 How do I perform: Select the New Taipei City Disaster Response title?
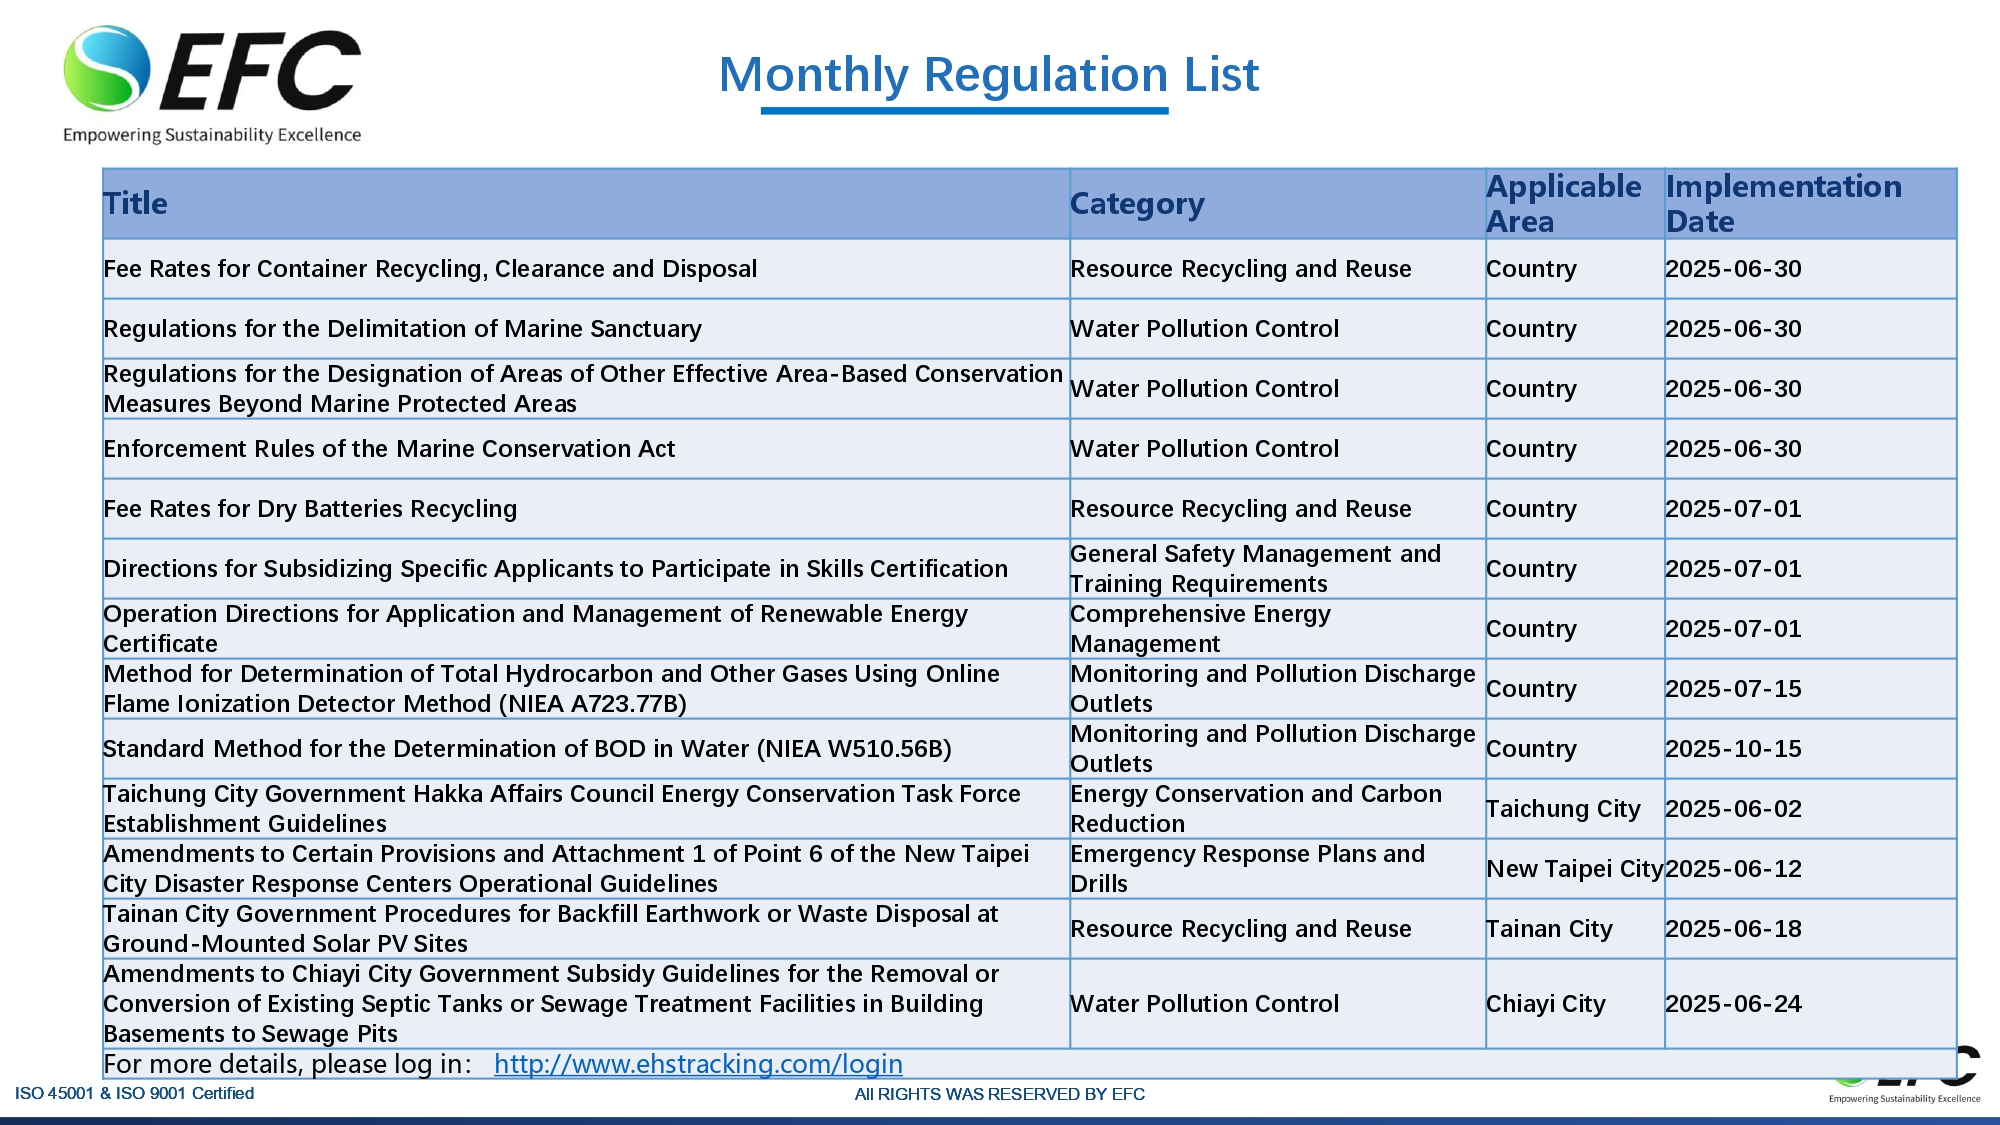(x=566, y=869)
